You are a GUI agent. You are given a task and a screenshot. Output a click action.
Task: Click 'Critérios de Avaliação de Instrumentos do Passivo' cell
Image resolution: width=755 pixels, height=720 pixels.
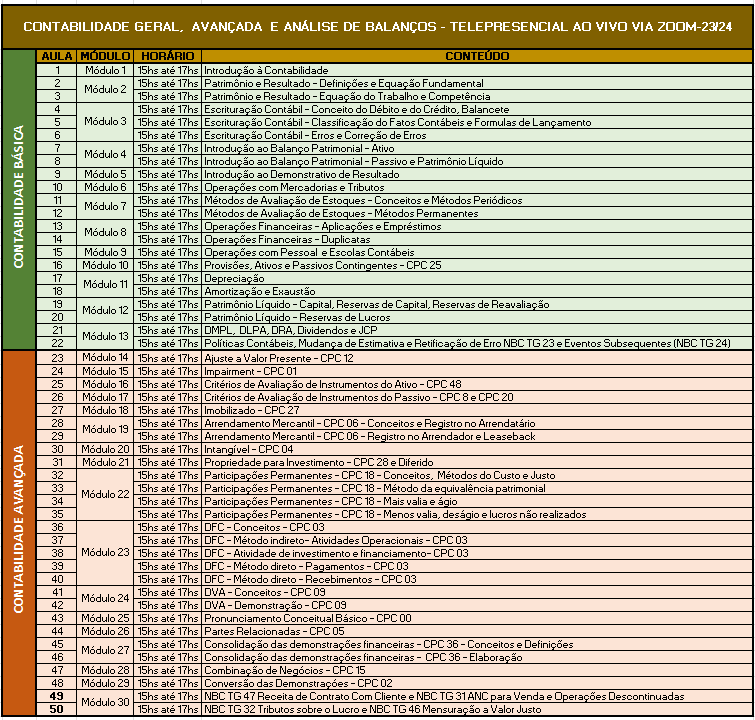click(477, 397)
